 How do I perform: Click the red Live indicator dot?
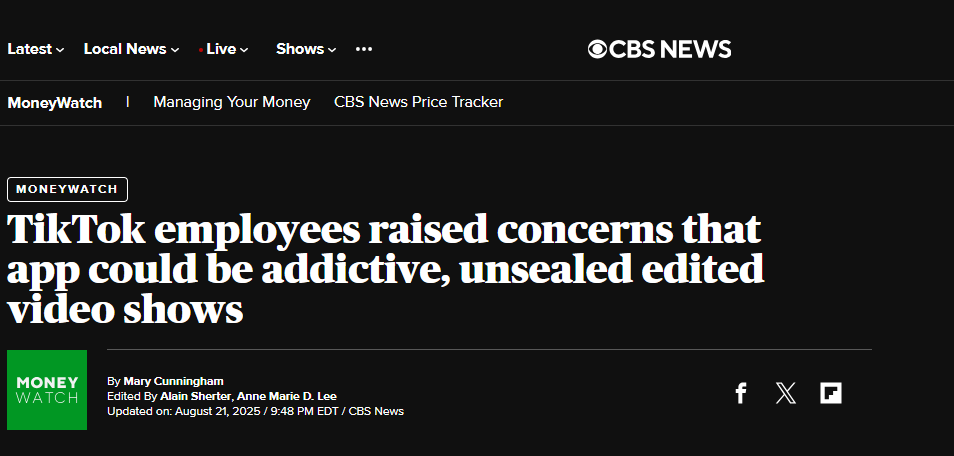(x=201, y=50)
